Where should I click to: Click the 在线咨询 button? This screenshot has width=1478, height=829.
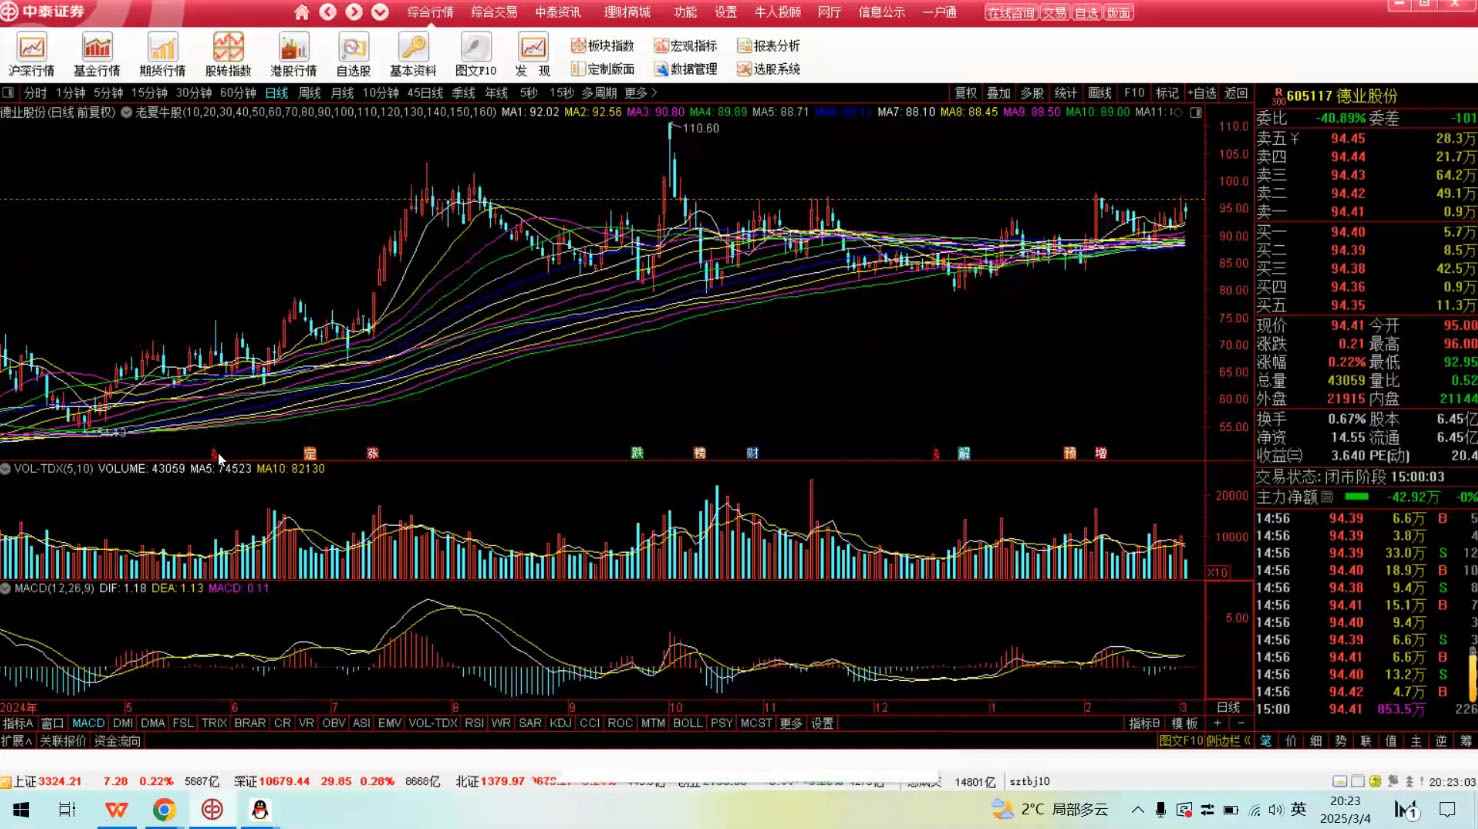(1010, 13)
